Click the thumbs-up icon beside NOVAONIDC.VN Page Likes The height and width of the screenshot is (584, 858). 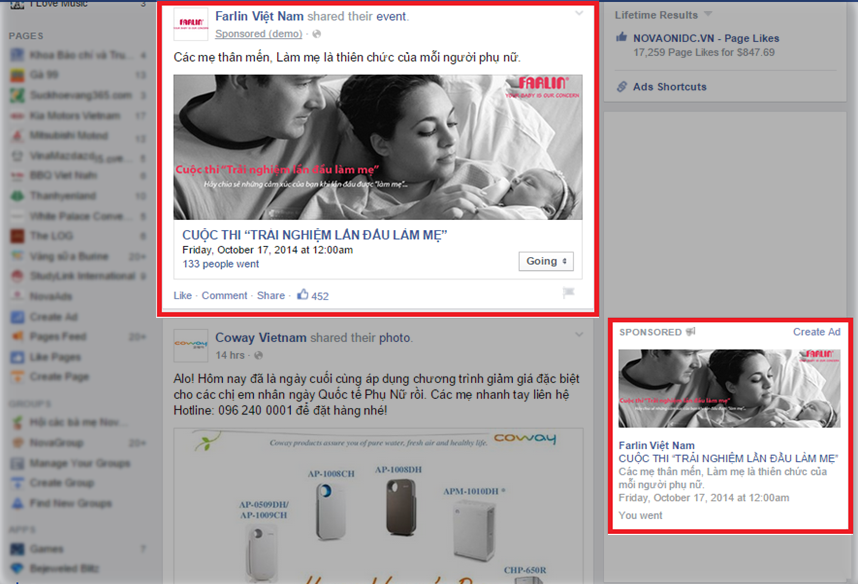[621, 37]
